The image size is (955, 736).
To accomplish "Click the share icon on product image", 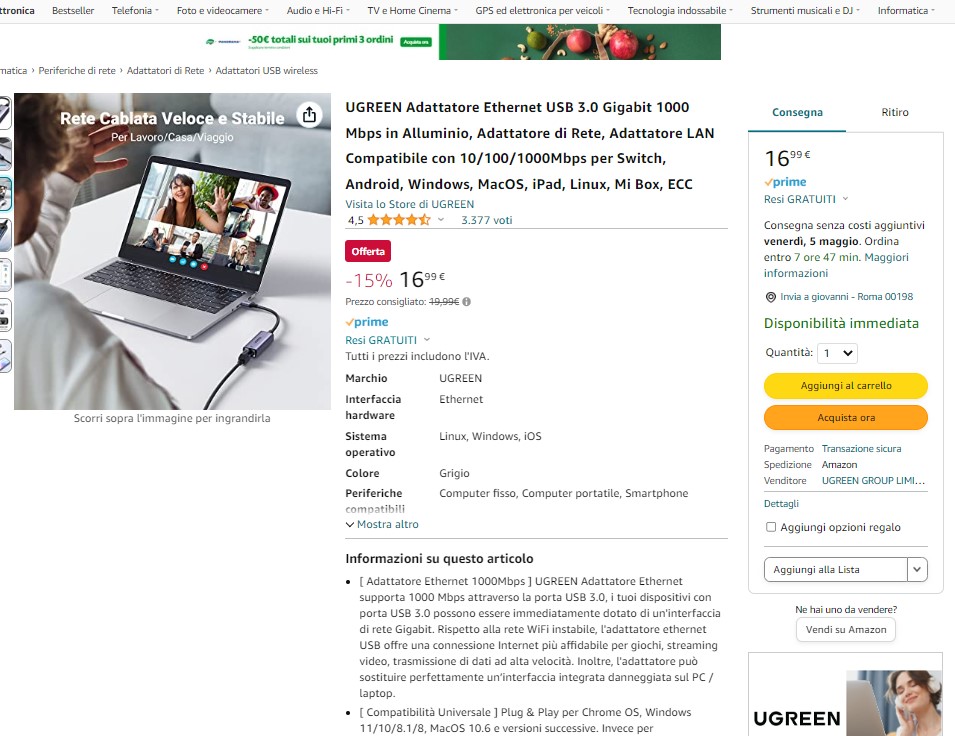I will click(x=309, y=115).
